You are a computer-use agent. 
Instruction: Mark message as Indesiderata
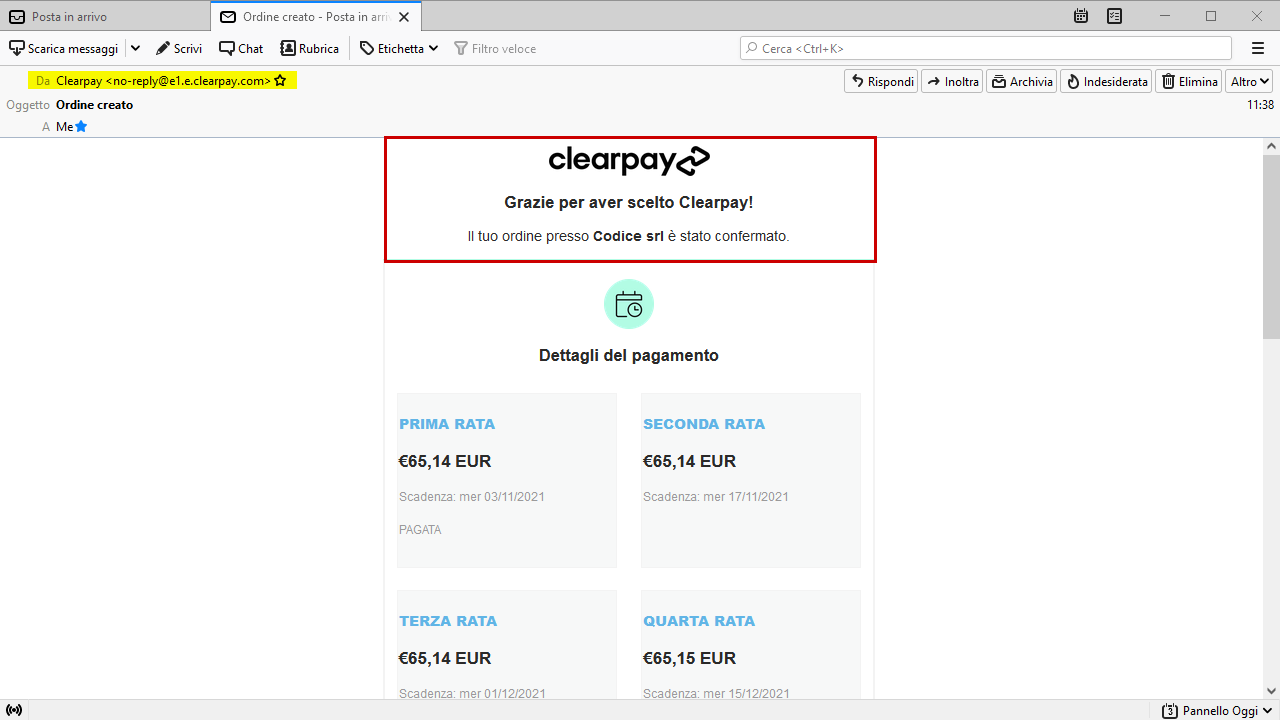click(x=1106, y=82)
